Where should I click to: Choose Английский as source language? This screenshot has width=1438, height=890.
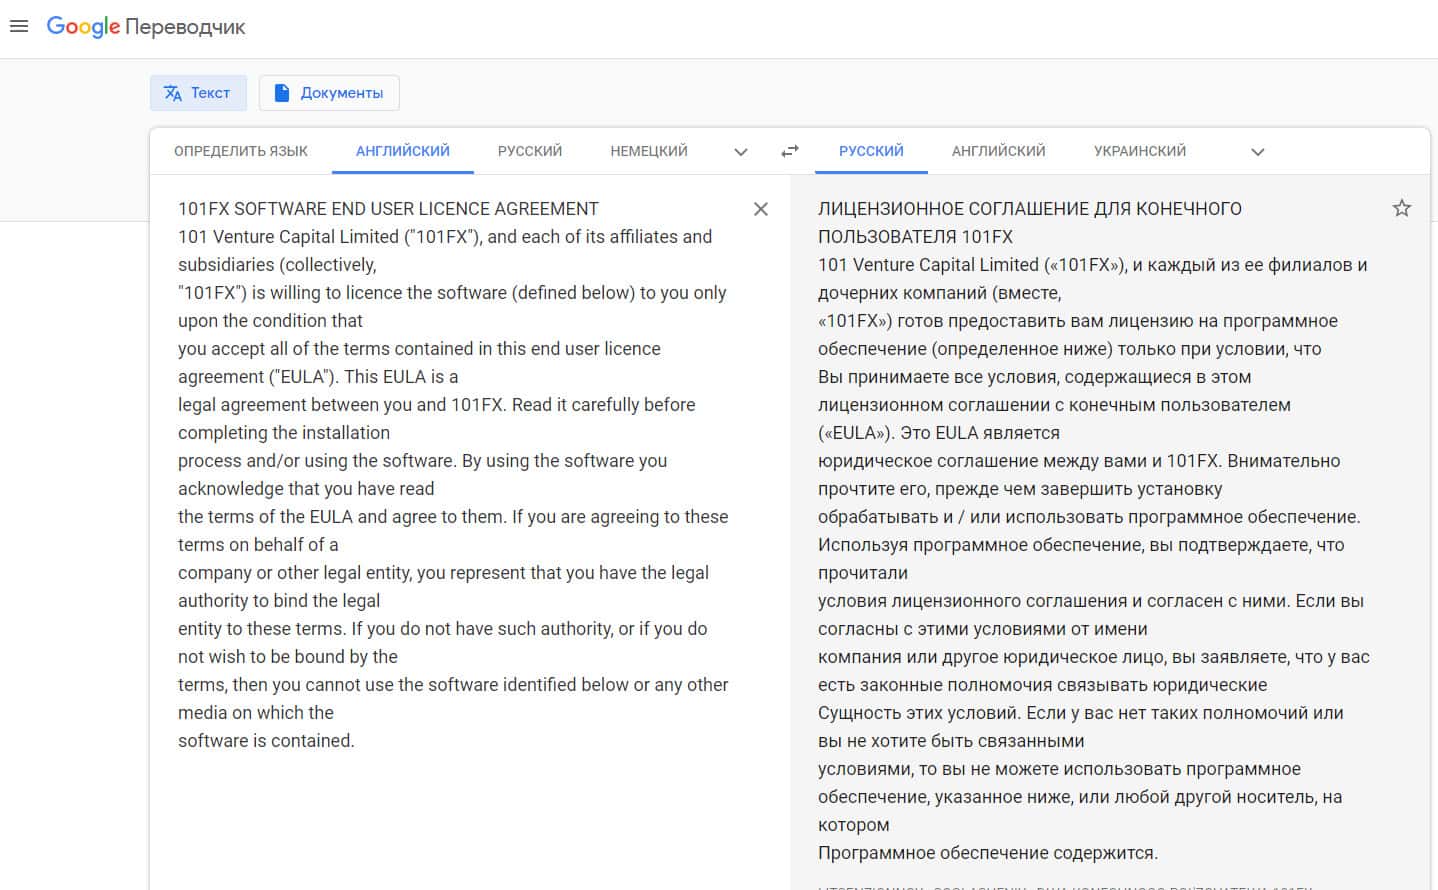point(403,151)
